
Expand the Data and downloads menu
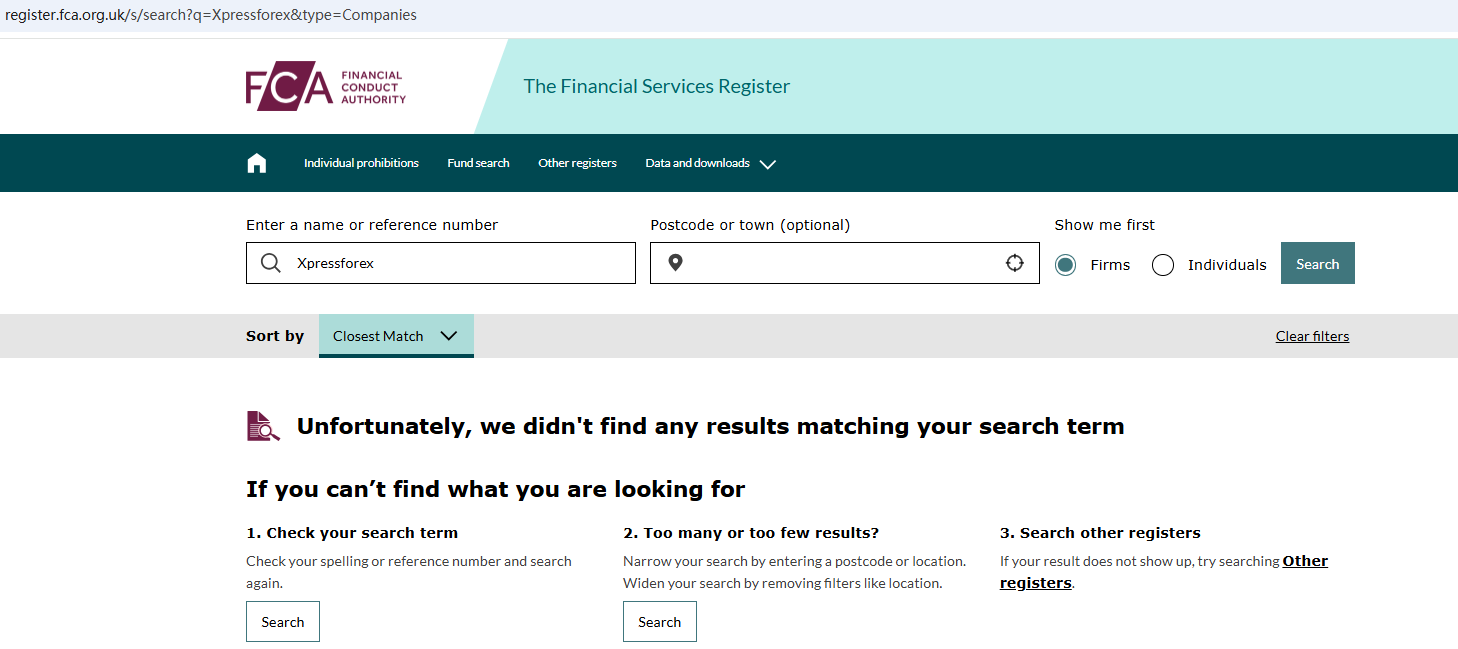click(x=710, y=163)
